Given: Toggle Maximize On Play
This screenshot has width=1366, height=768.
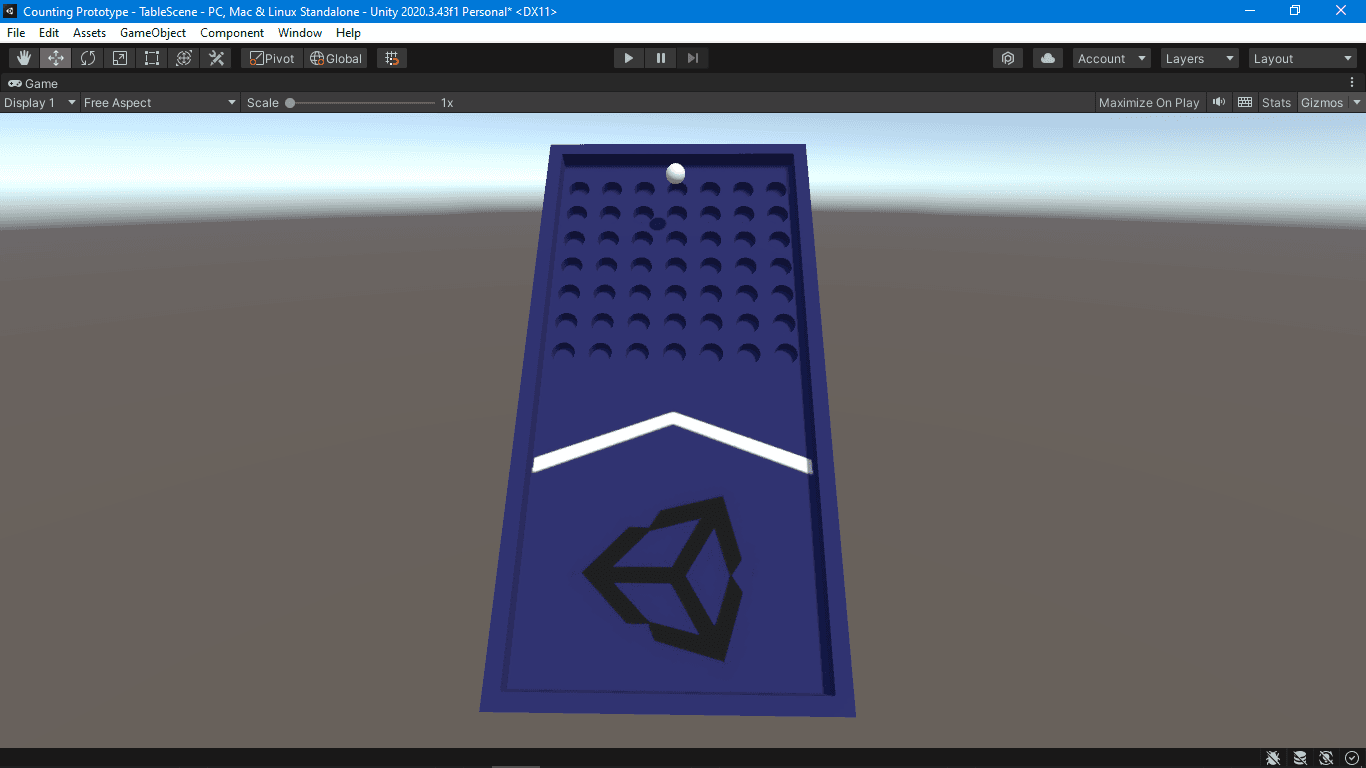Looking at the screenshot, I should click(x=1148, y=102).
